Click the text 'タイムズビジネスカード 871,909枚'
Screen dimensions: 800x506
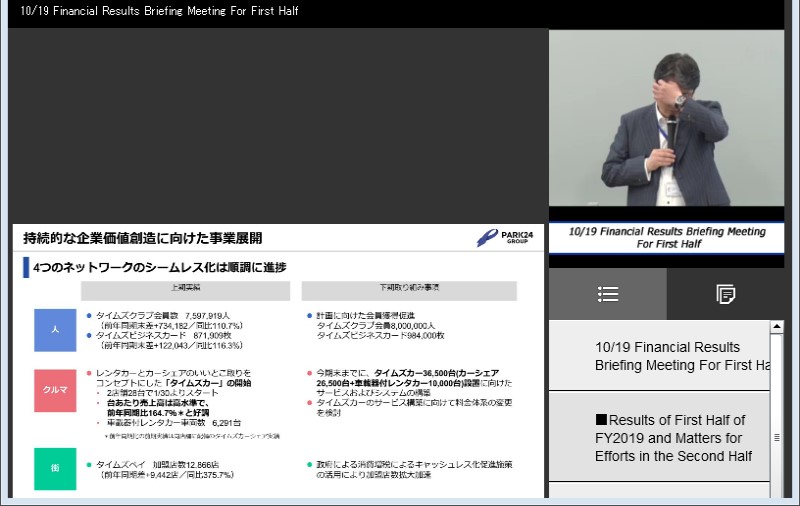[164, 336]
